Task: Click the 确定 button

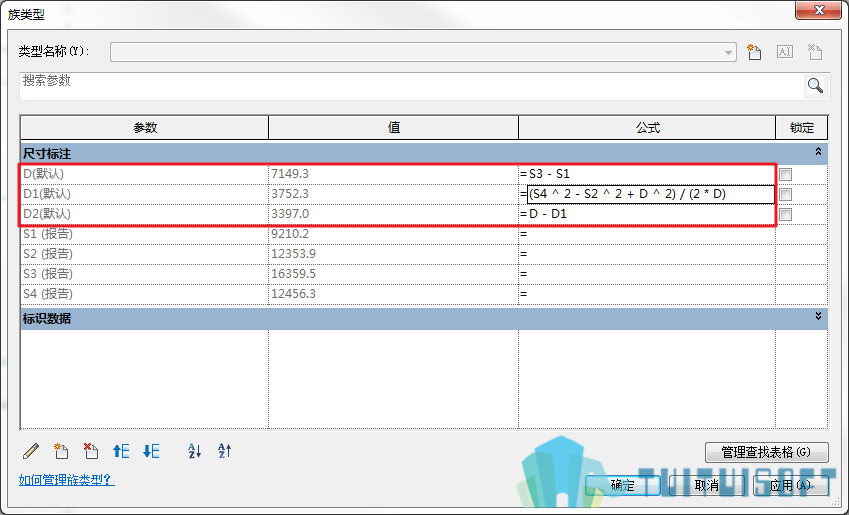Action: (x=623, y=485)
